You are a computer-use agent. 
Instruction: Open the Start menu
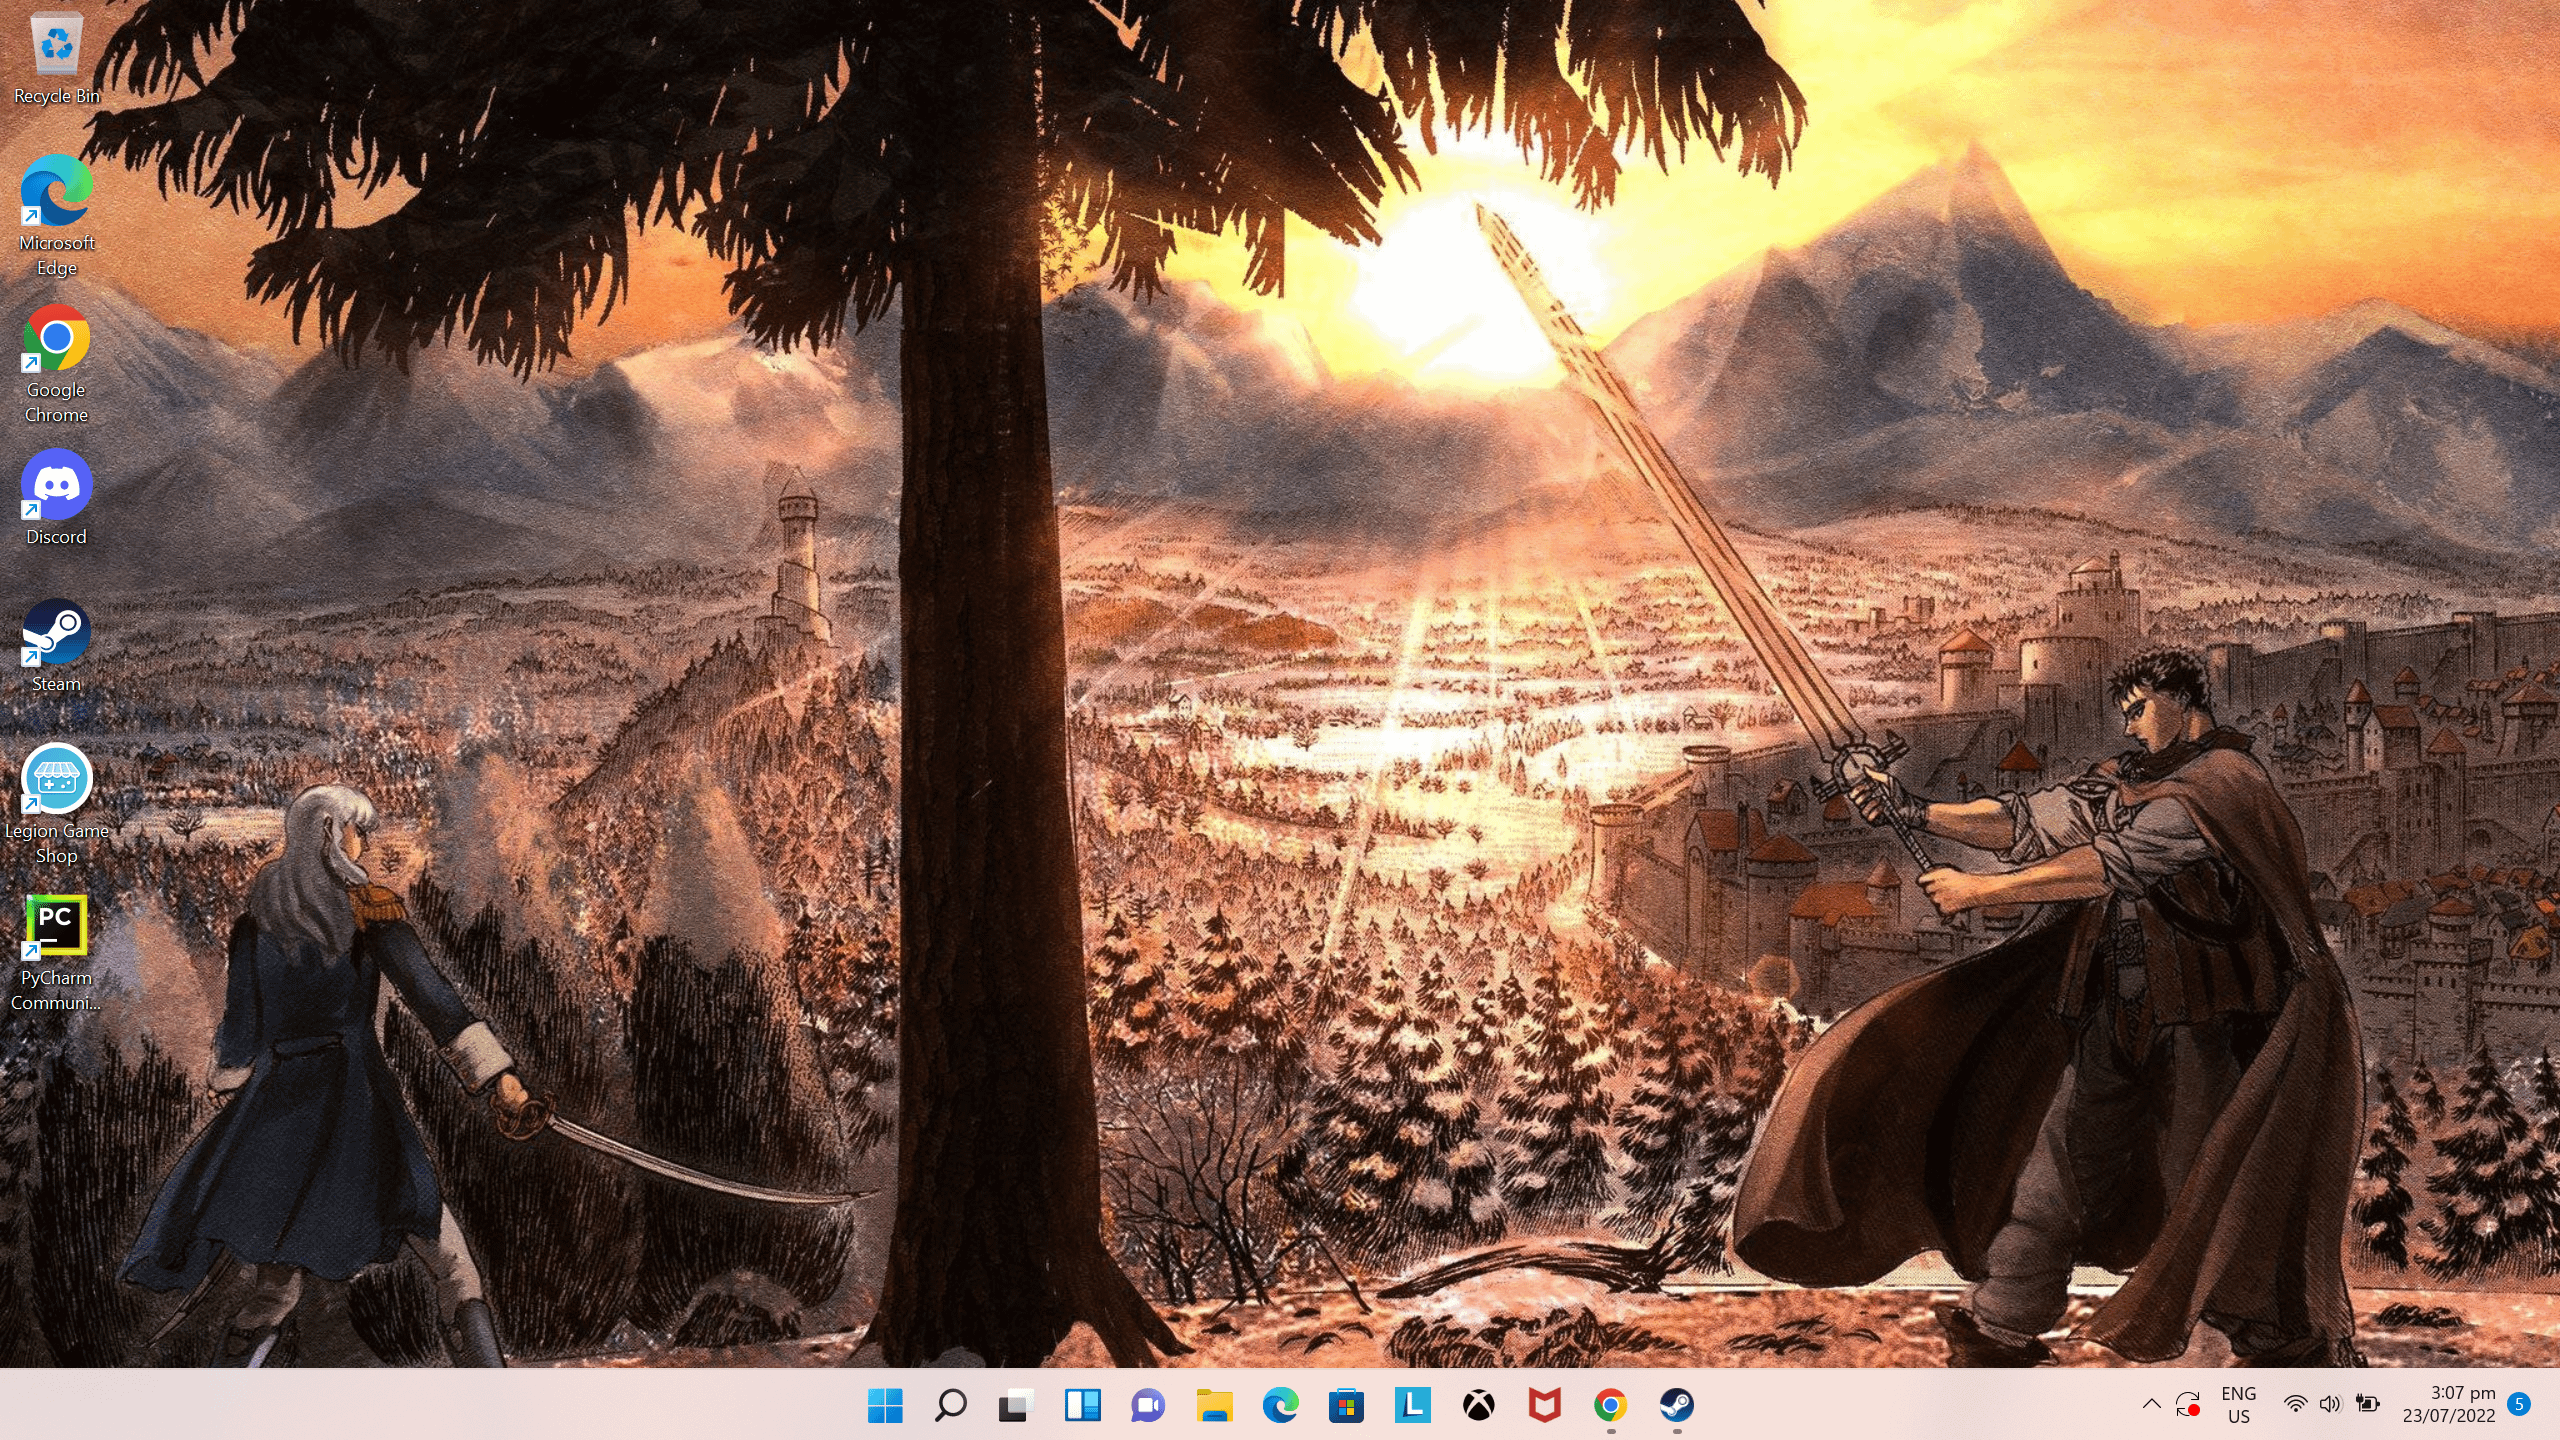pyautogui.click(x=884, y=1406)
